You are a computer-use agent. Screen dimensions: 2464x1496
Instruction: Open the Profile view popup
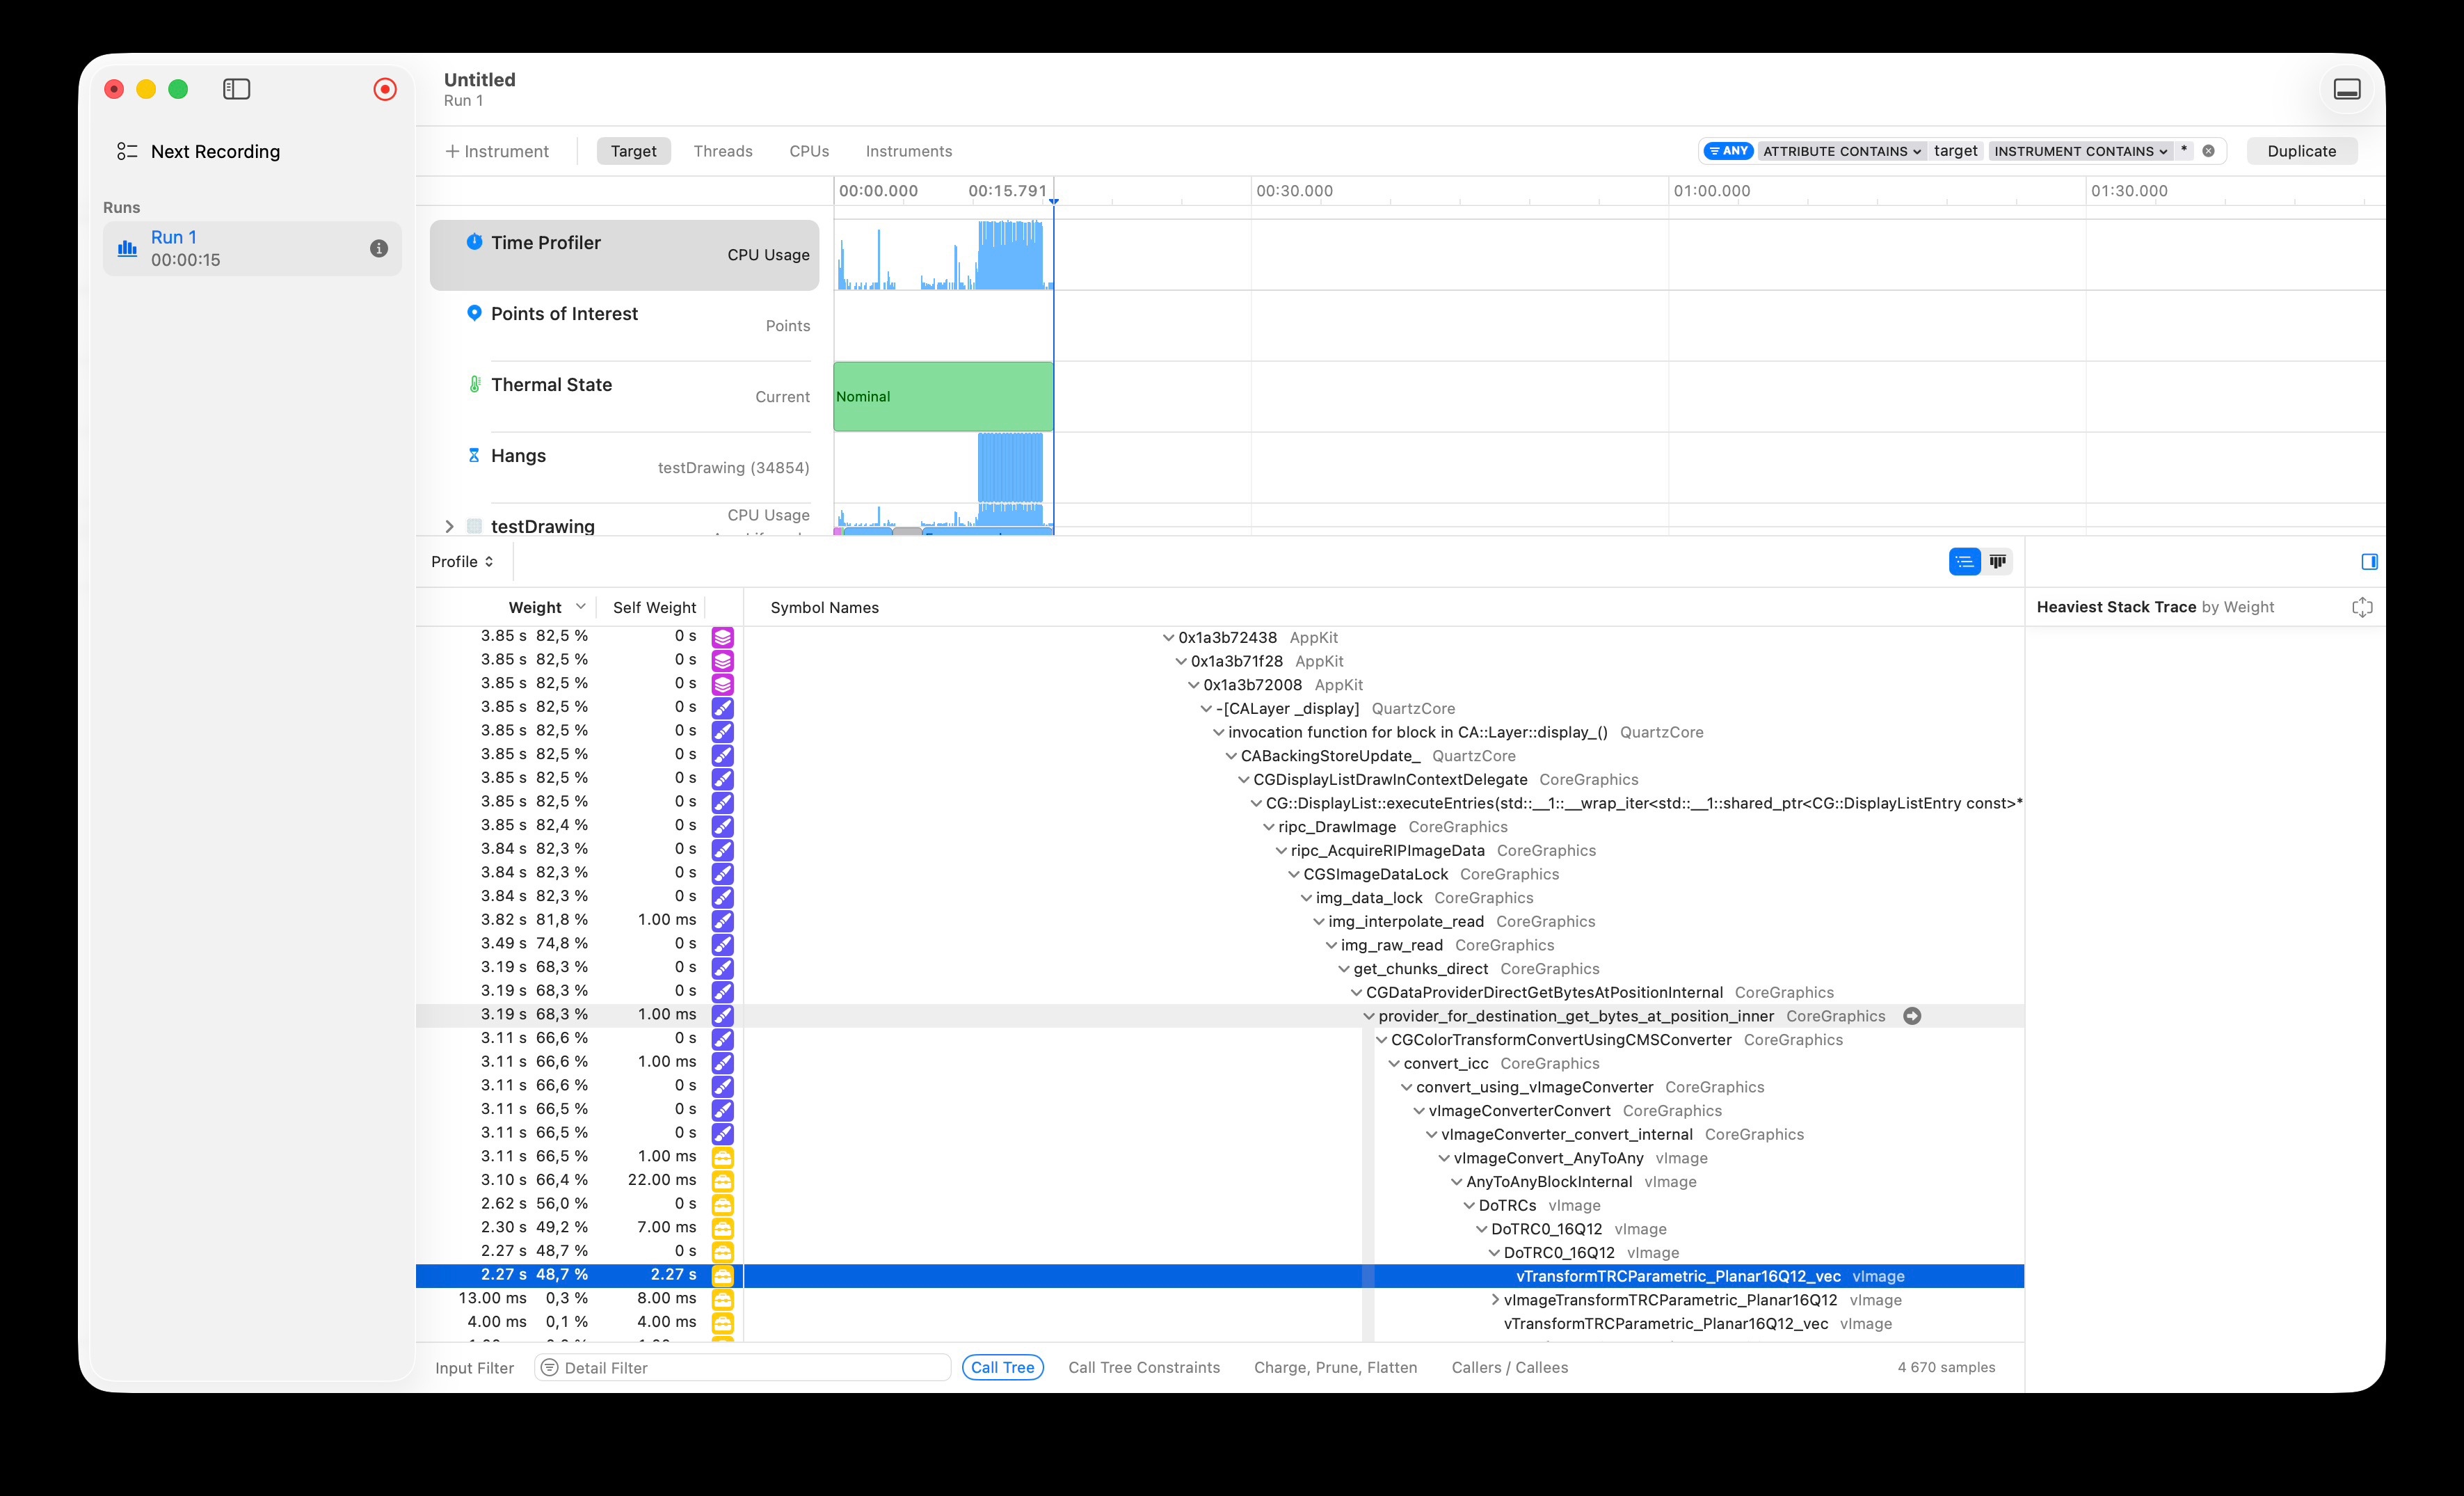462,562
